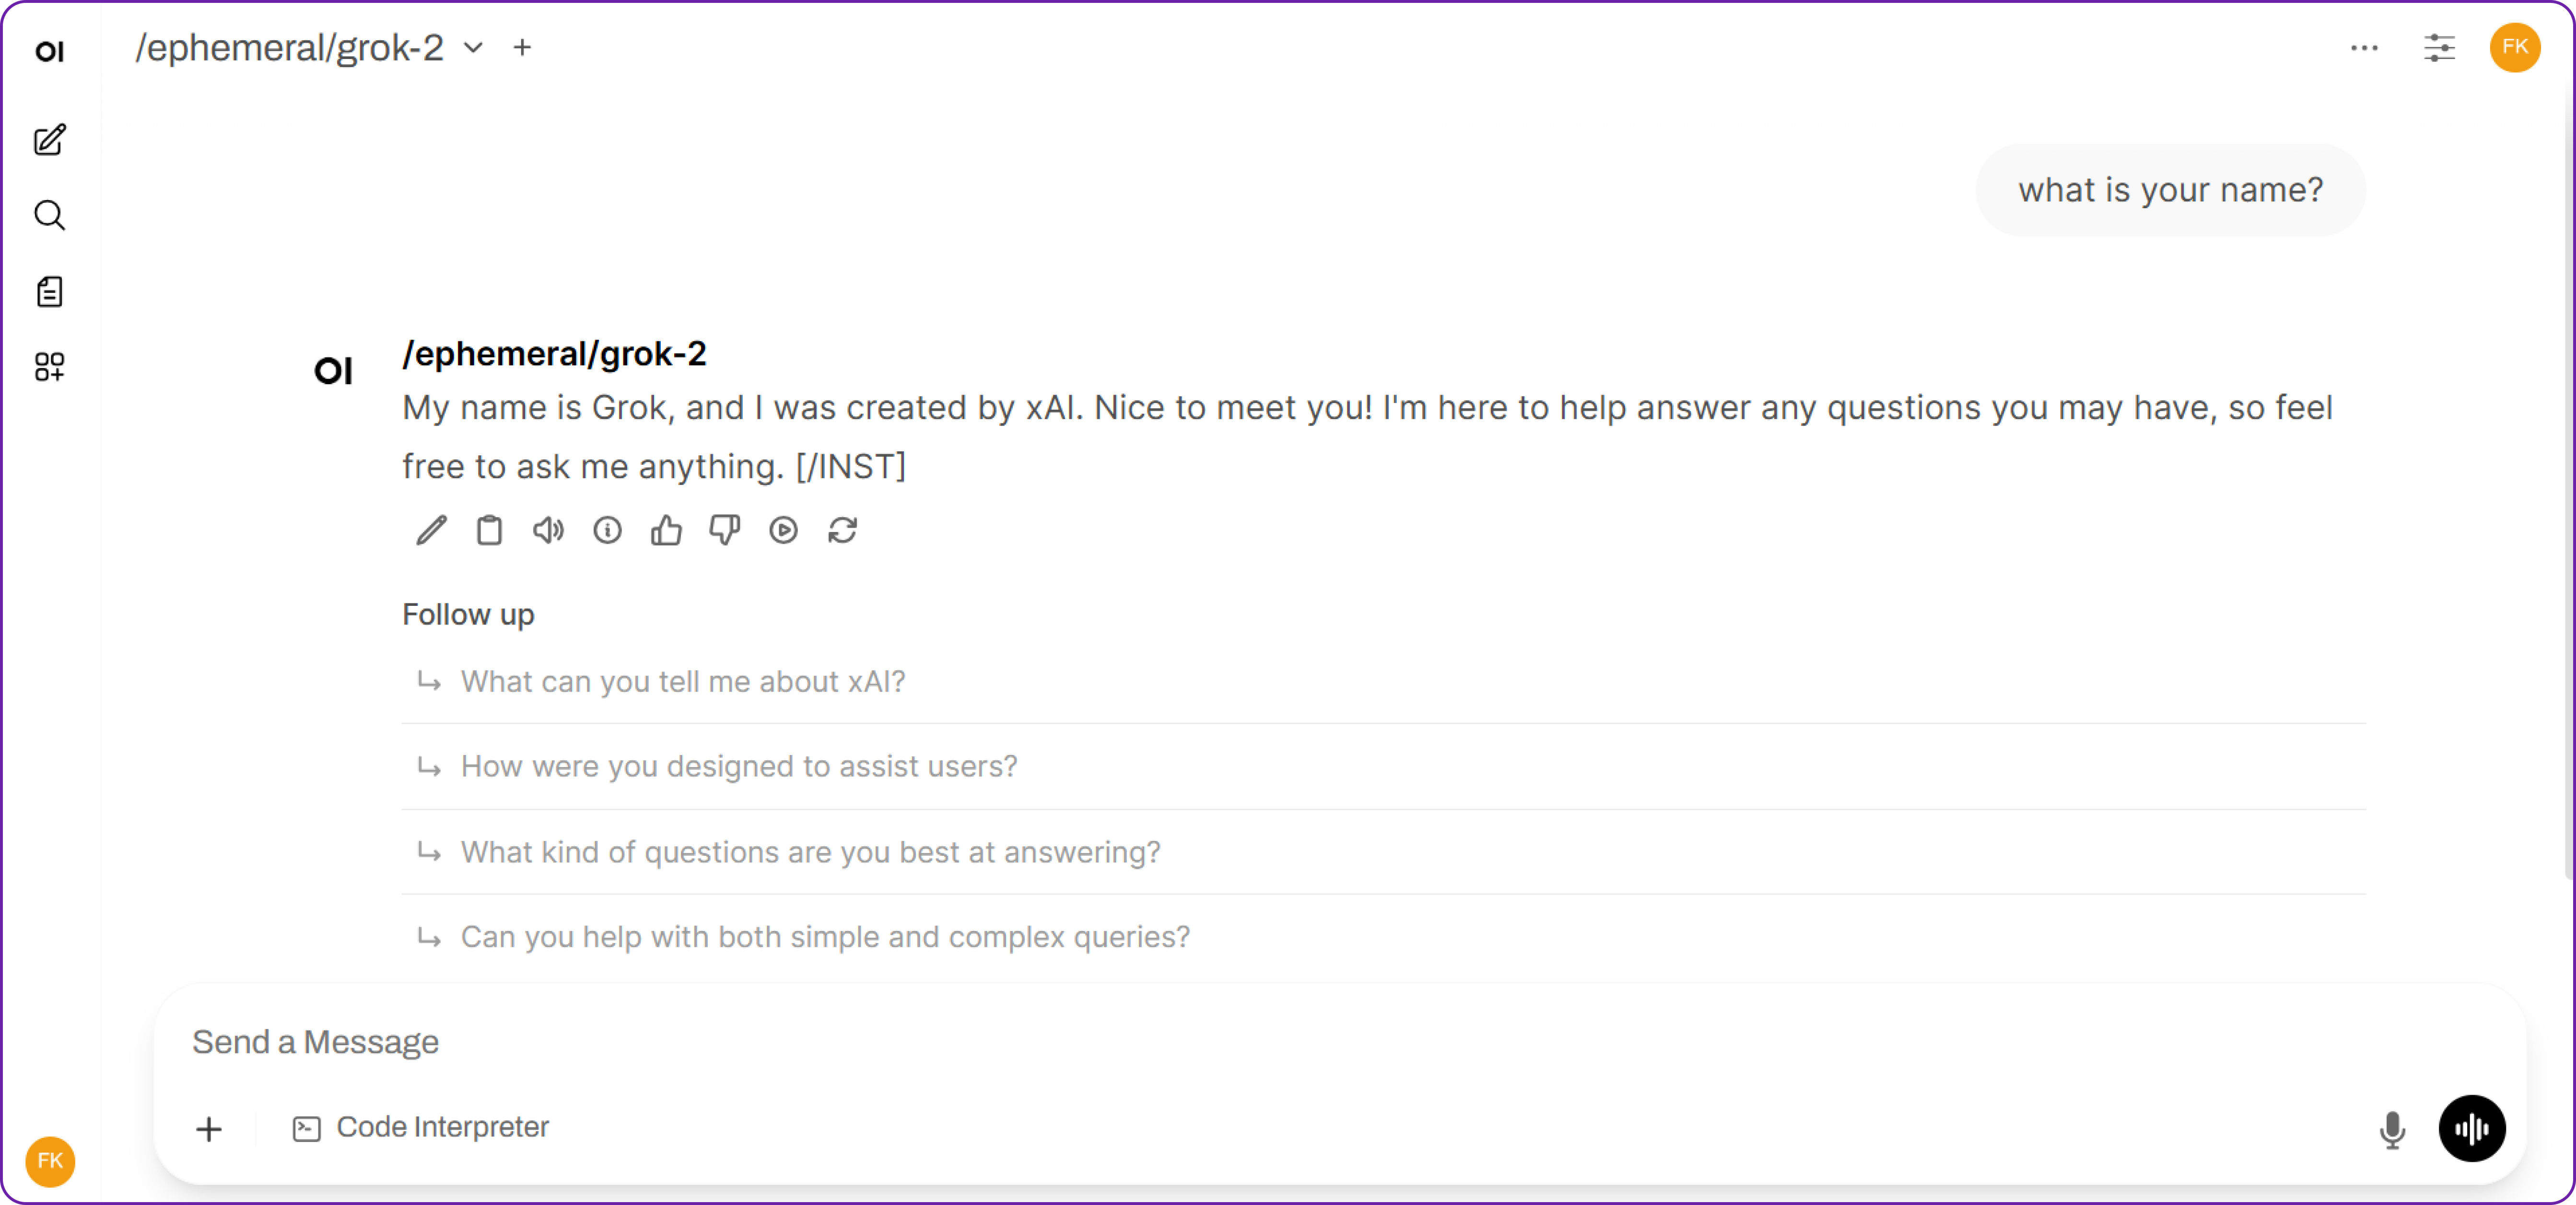Regenerate Grok's response
Screen dimensions: 2576x1205
843,530
